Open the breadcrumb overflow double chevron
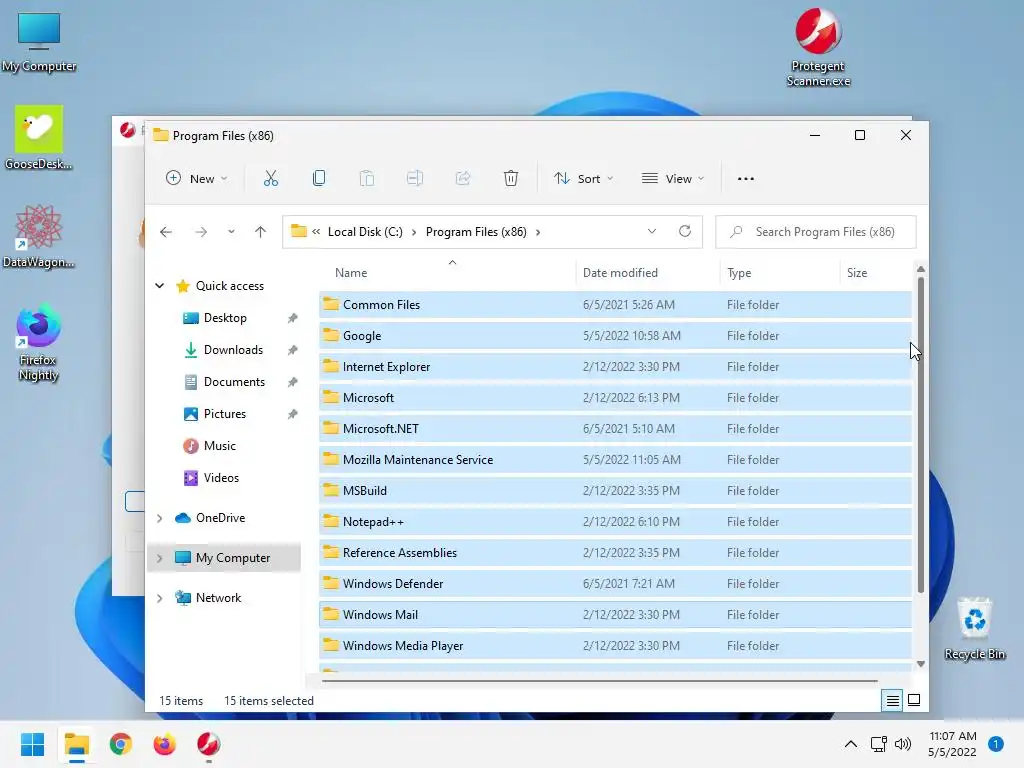 (316, 231)
